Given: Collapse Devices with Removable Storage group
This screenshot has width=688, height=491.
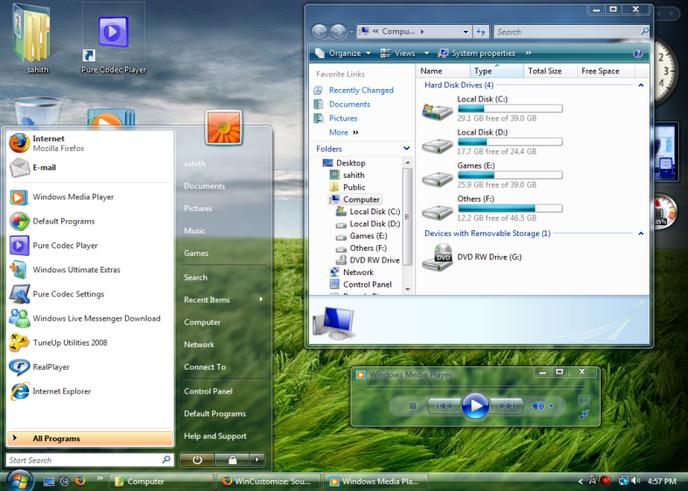Looking at the screenshot, I should coord(641,233).
